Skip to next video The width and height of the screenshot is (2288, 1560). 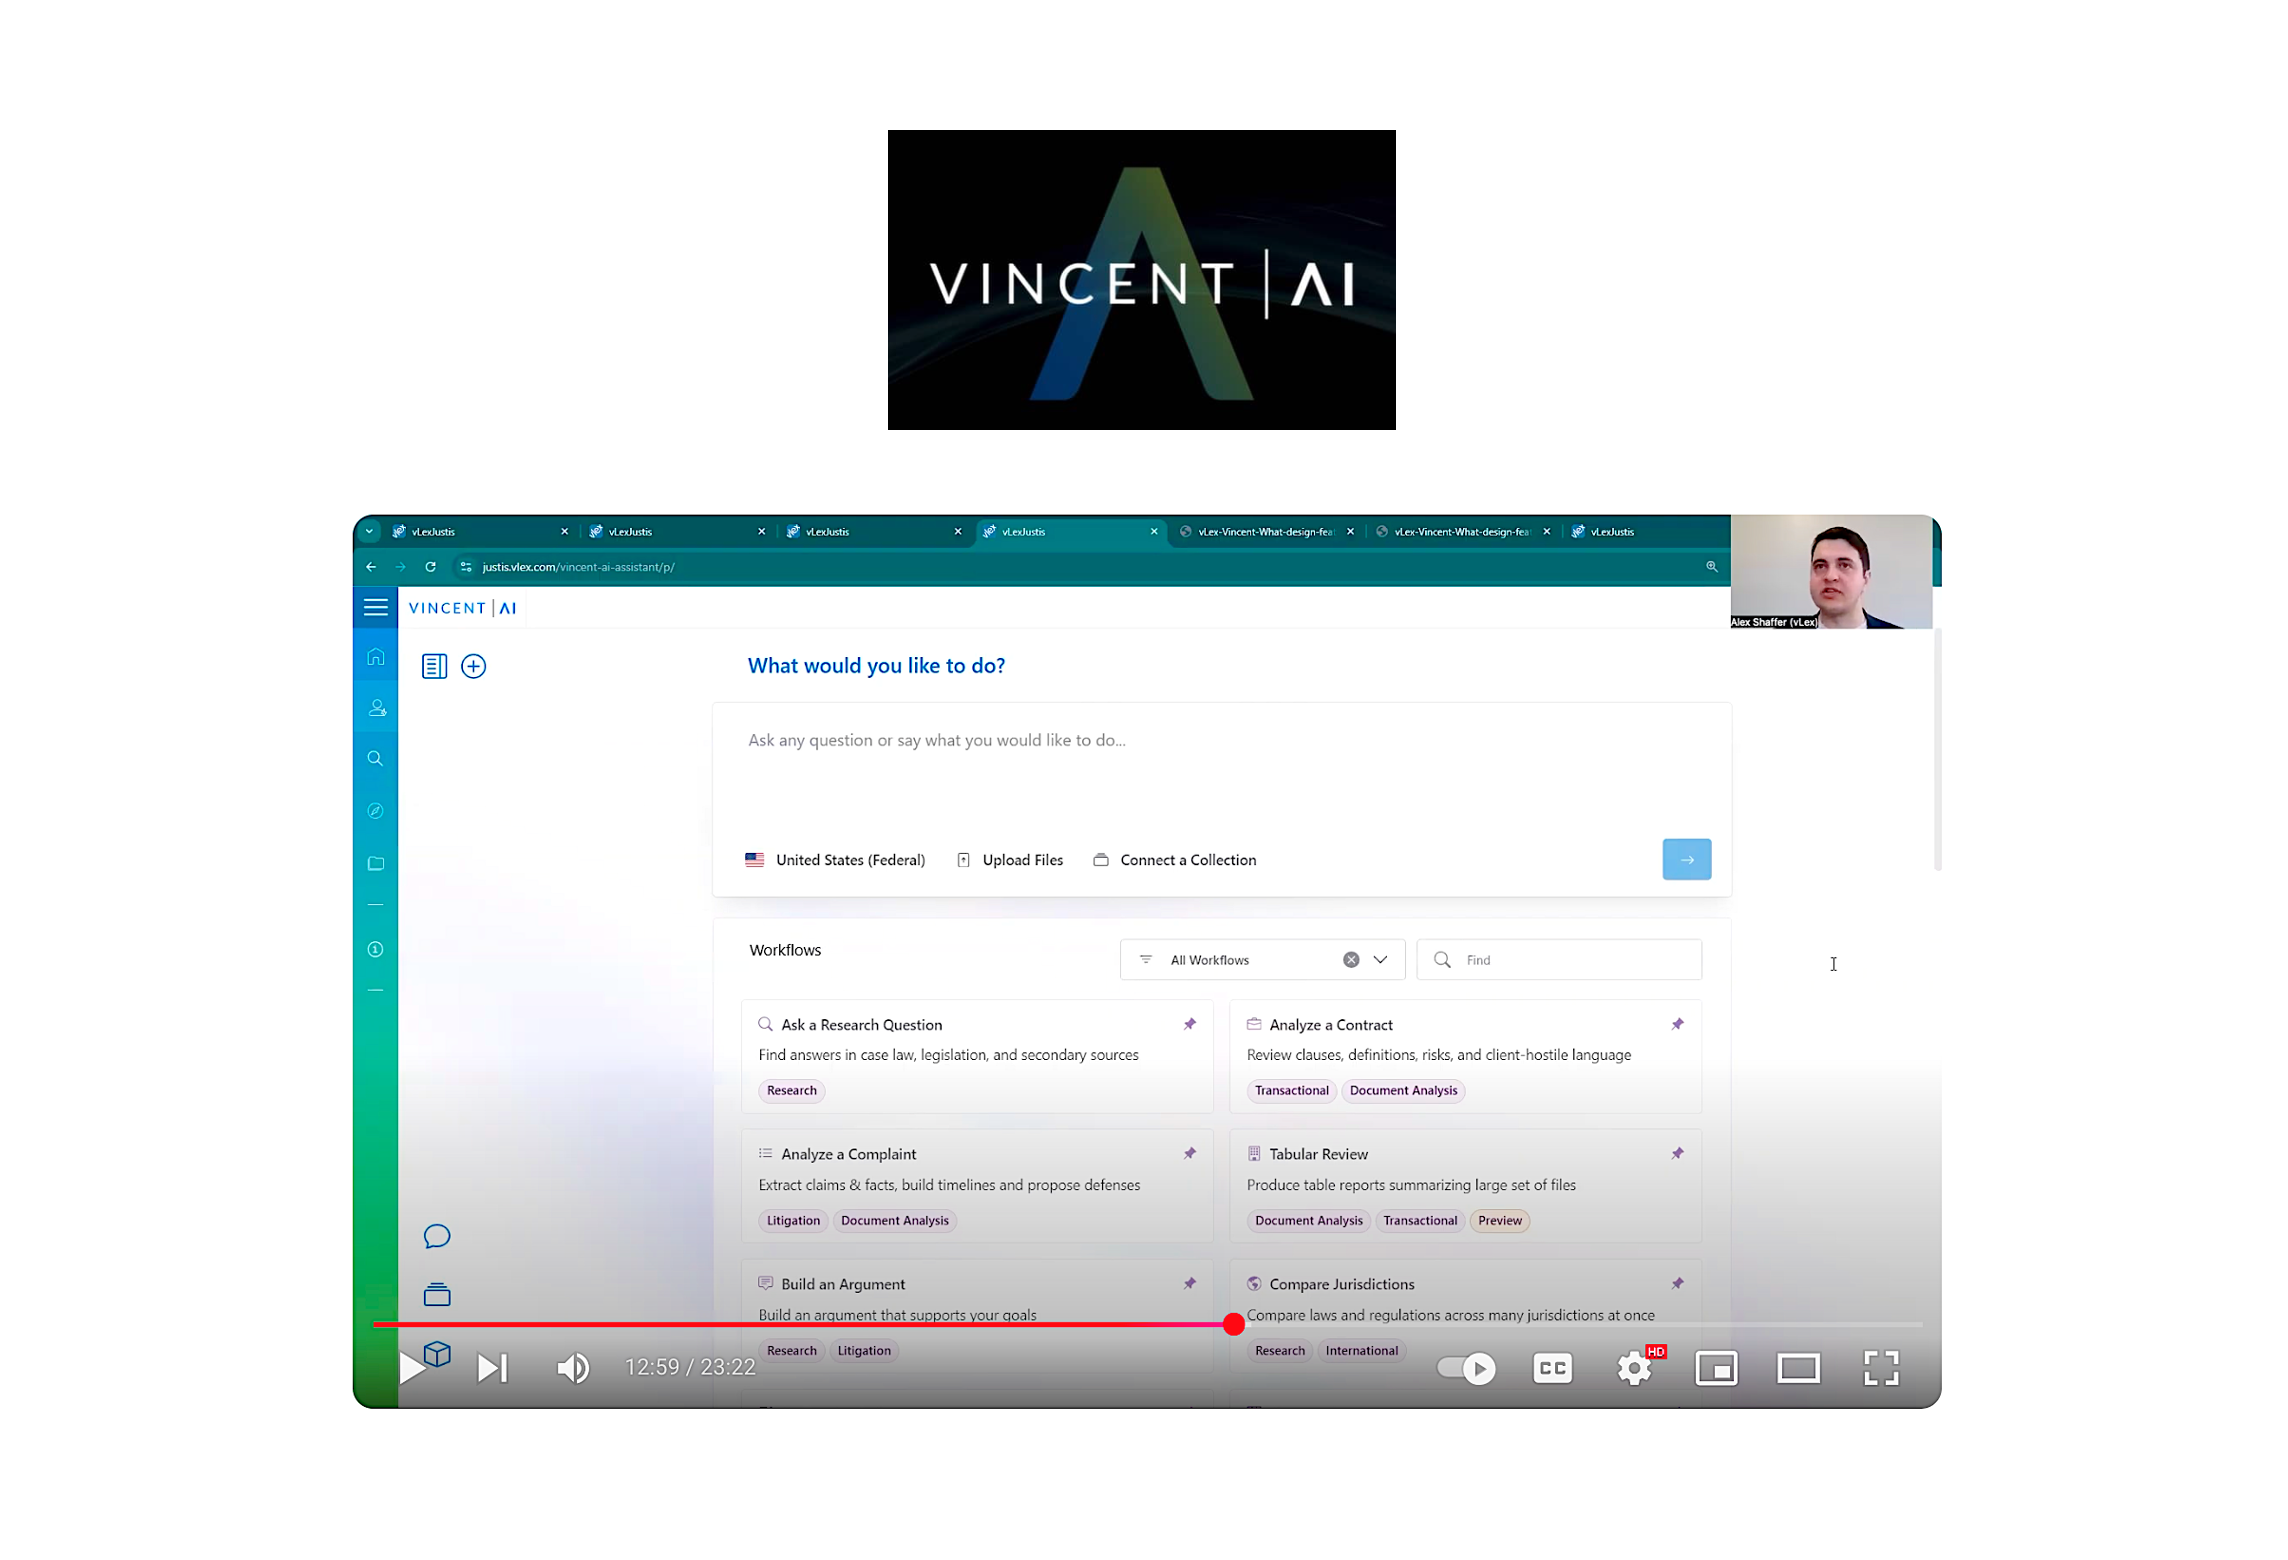493,1369
